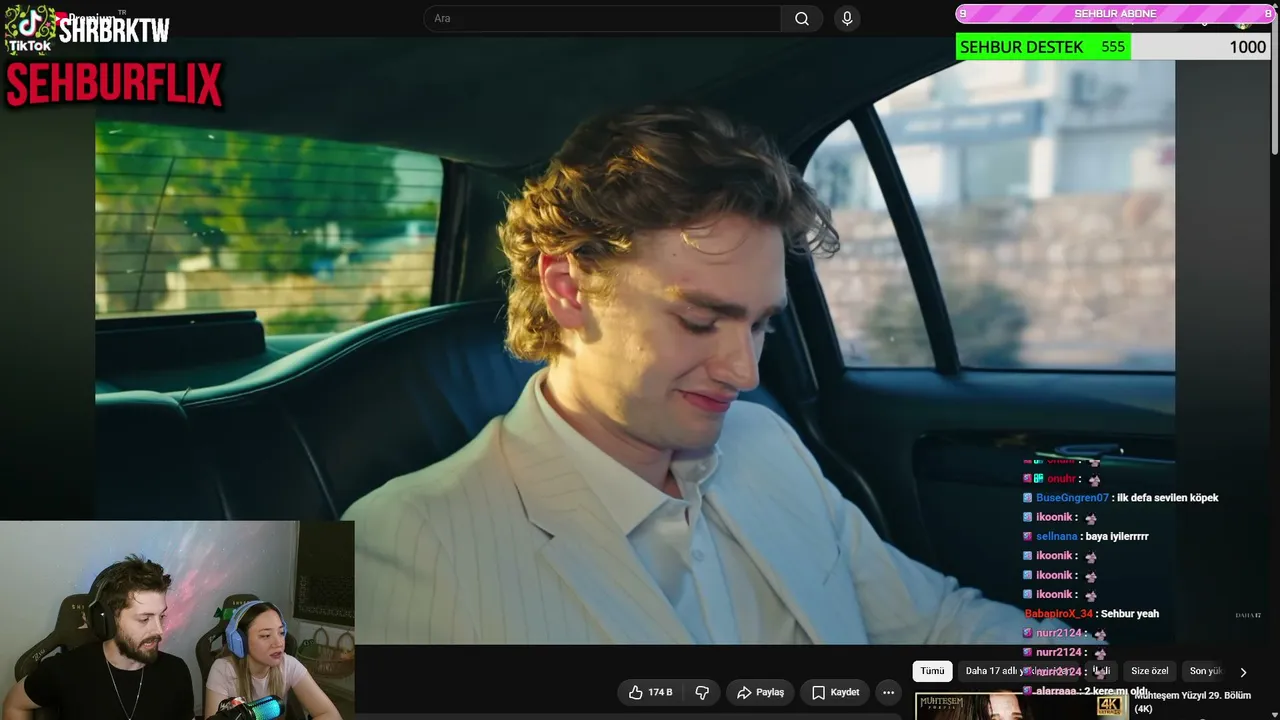Open the three-dot more actions menu
This screenshot has height=720, width=1280.
tap(888, 692)
